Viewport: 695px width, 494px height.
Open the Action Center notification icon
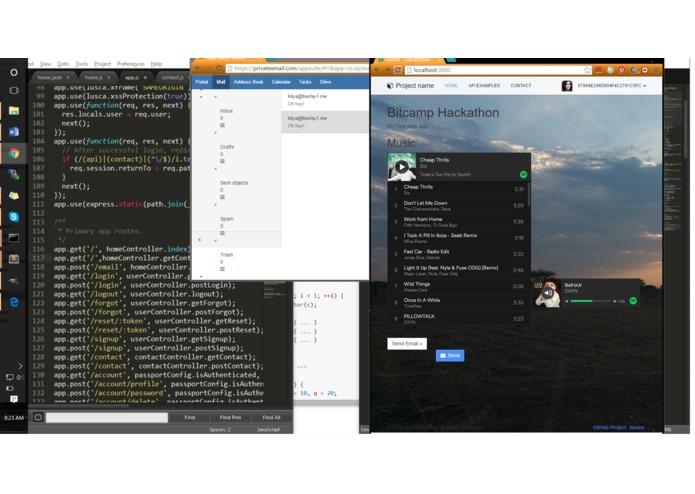14,399
